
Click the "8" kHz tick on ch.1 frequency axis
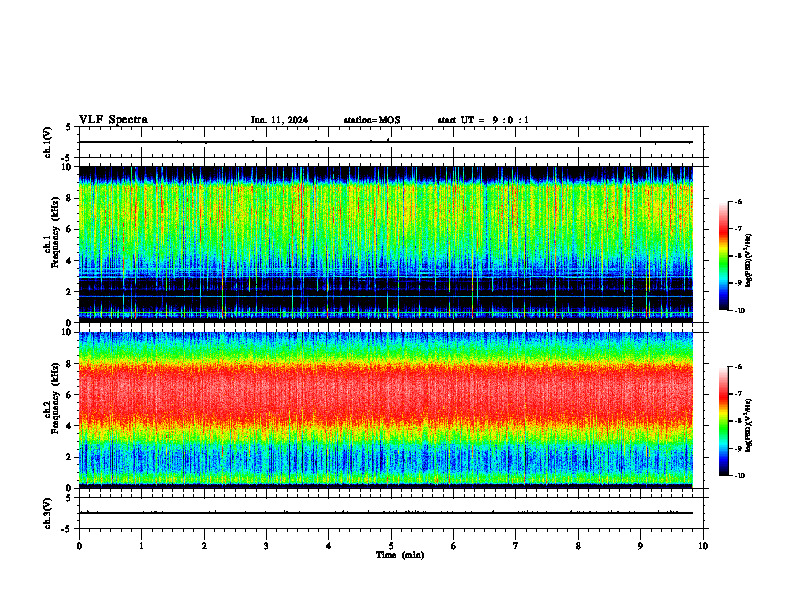click(70, 198)
